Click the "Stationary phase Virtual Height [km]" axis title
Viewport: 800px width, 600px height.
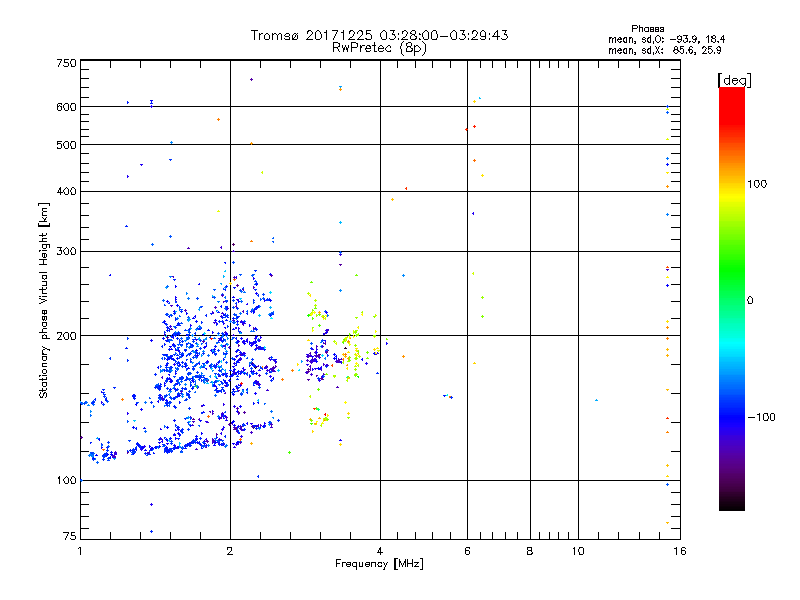tap(43, 300)
